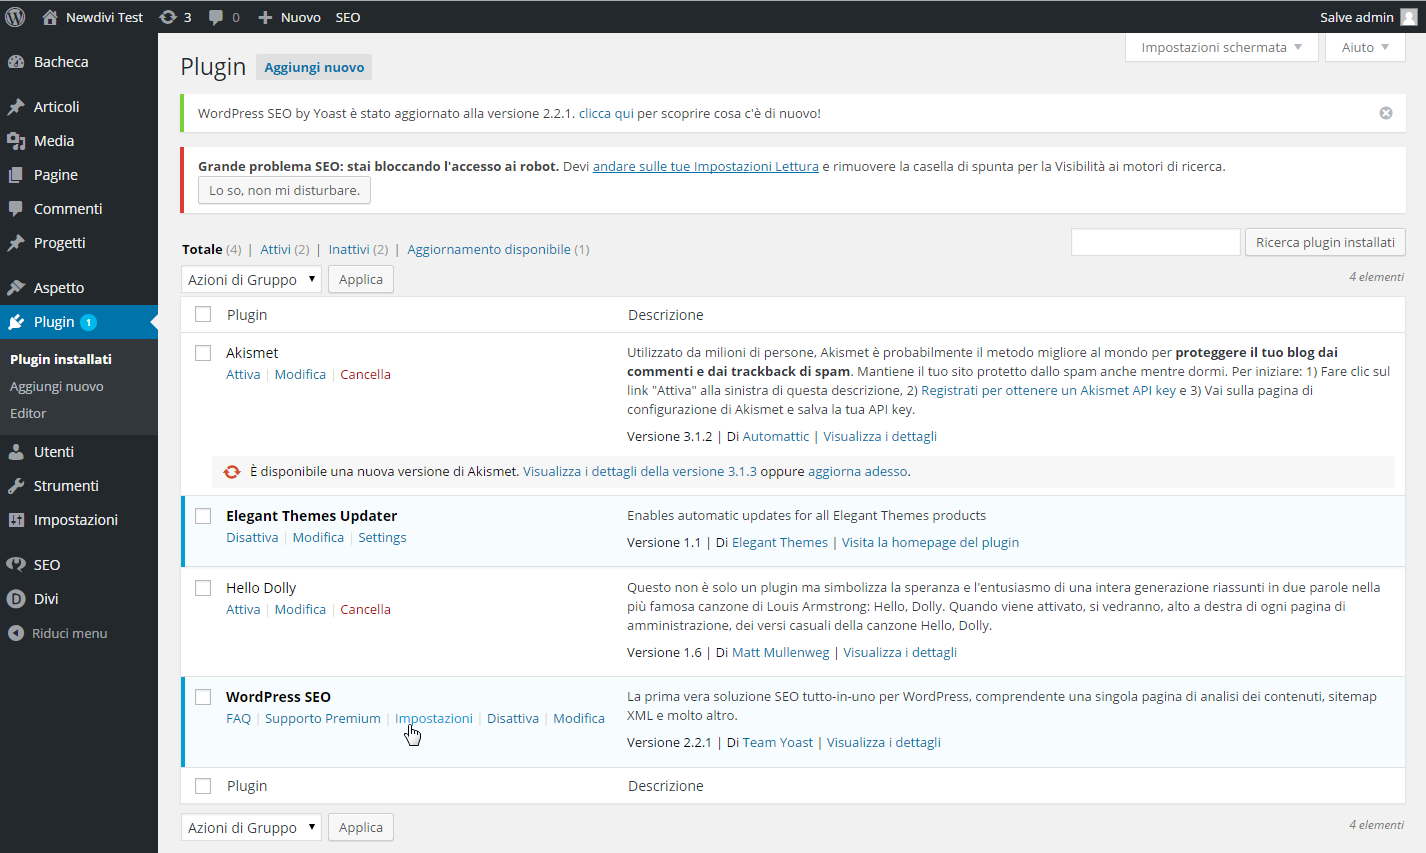Dismiss the WordPress SEO update notice
Viewport: 1426px width, 853px height.
pos(1386,113)
